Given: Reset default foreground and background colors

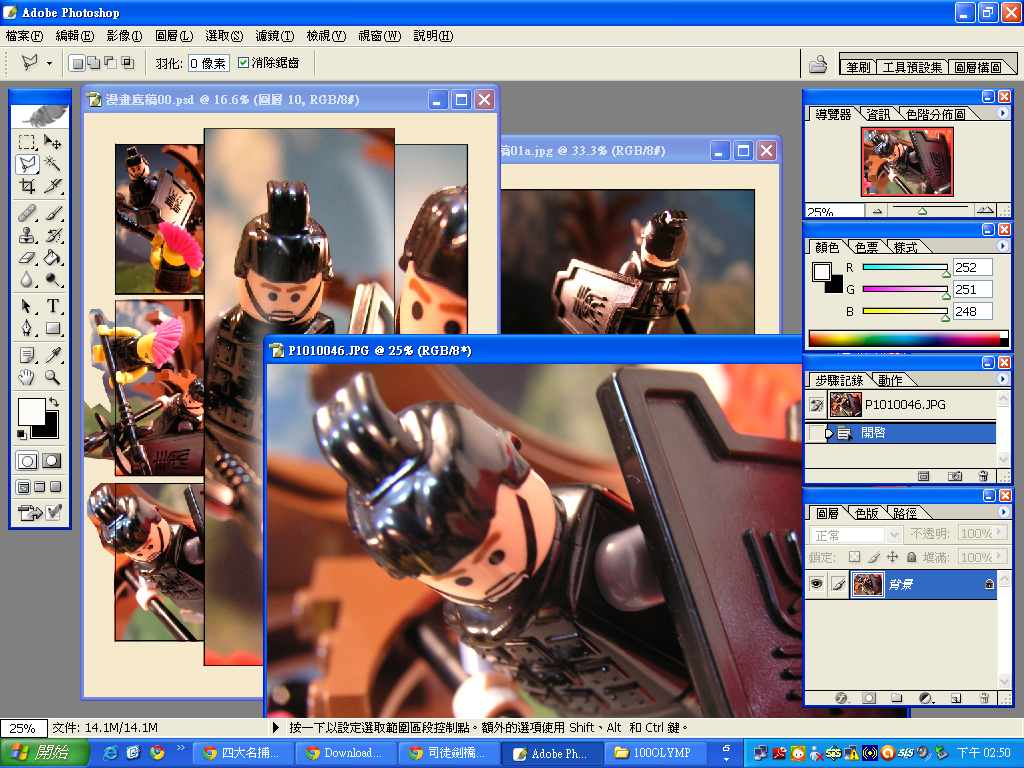Looking at the screenshot, I should tap(22, 434).
